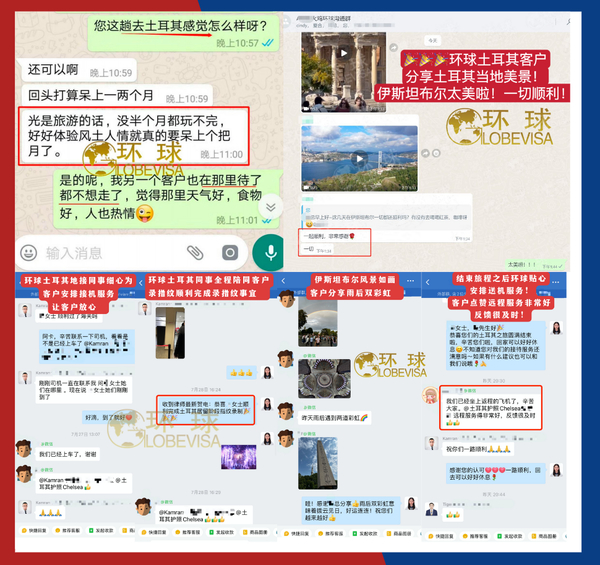Click 发起收款 in the airport-pickup chat toolbar
Screen dimensions: 600x565
[101, 531]
